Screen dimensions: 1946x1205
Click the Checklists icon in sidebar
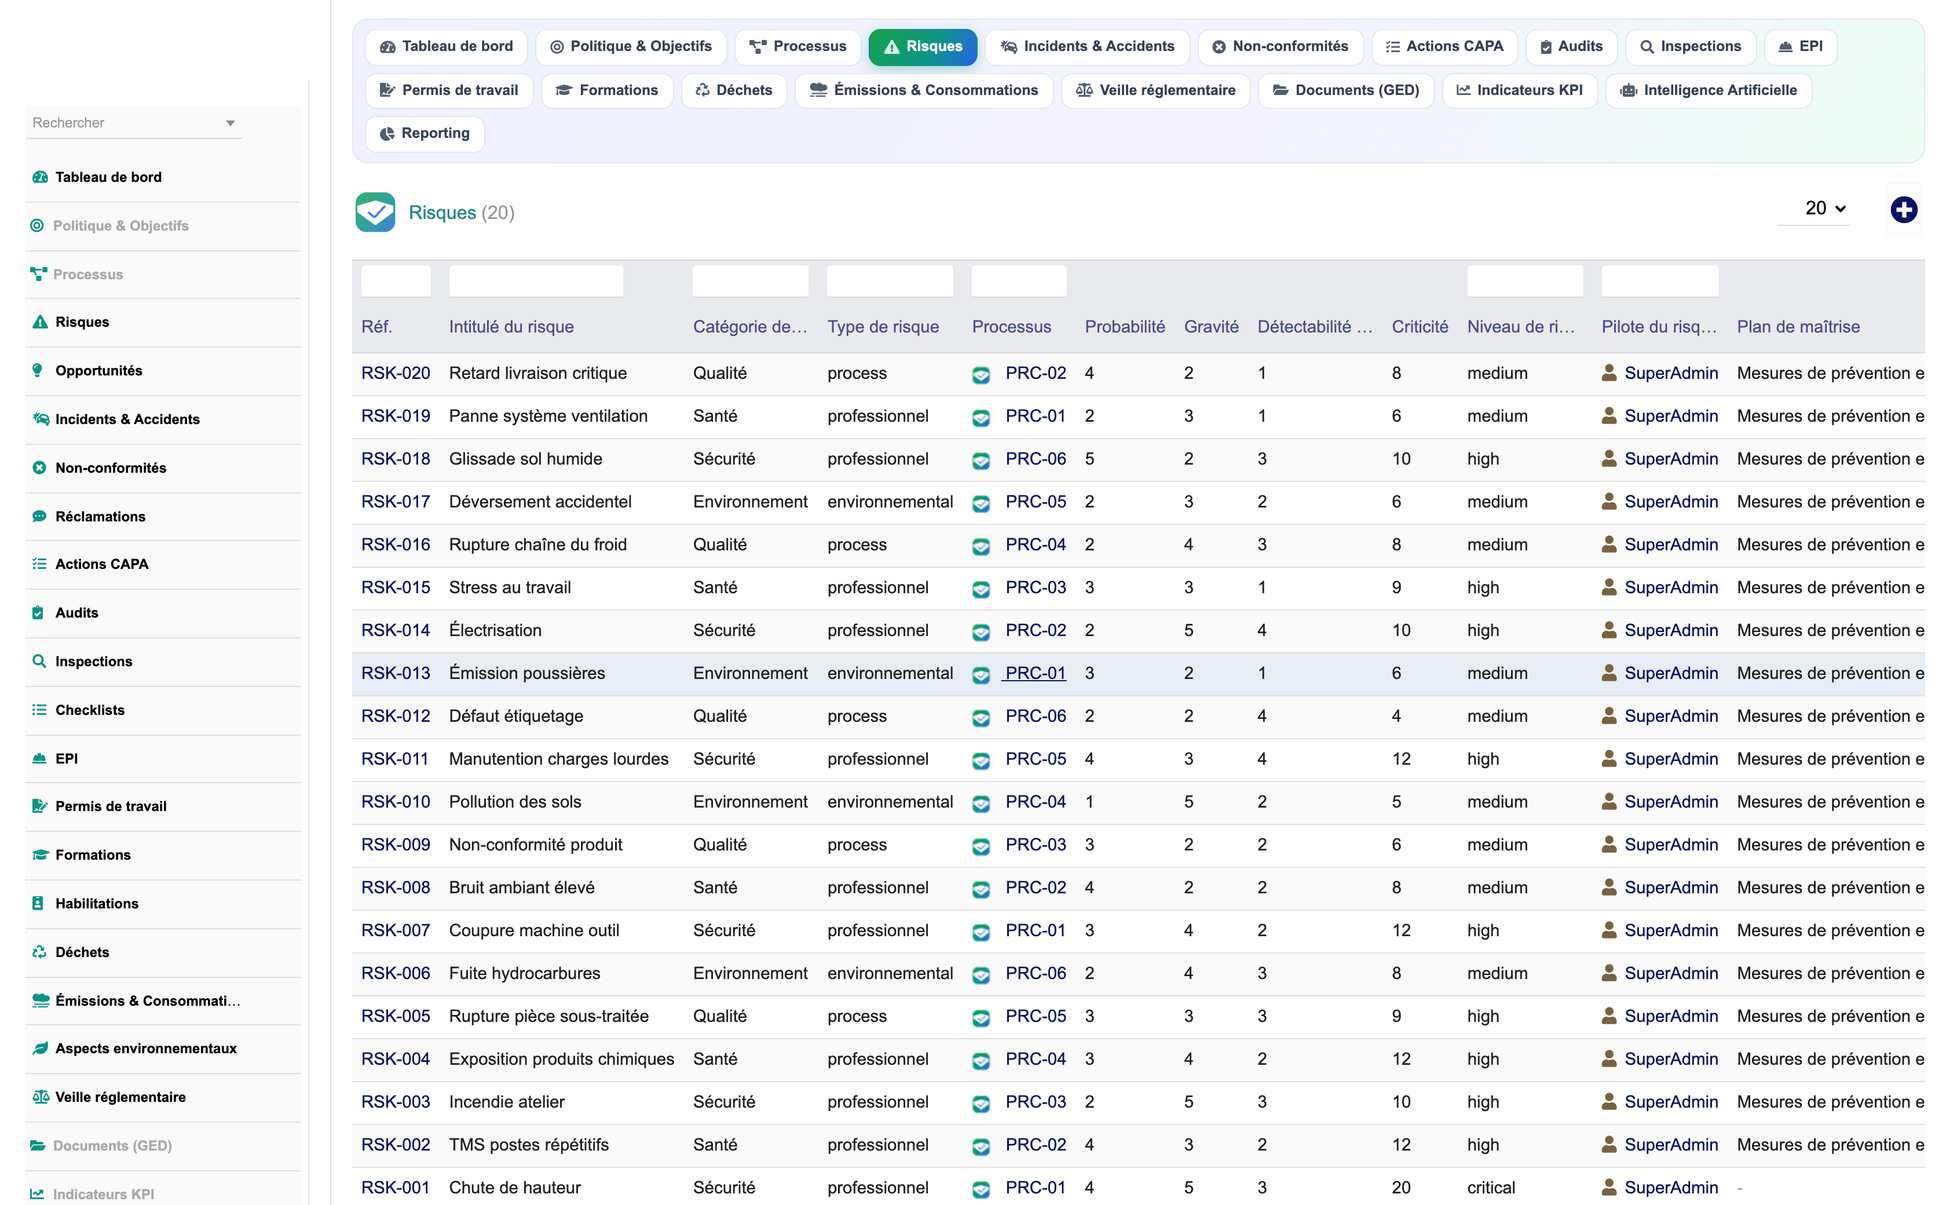[x=39, y=710]
